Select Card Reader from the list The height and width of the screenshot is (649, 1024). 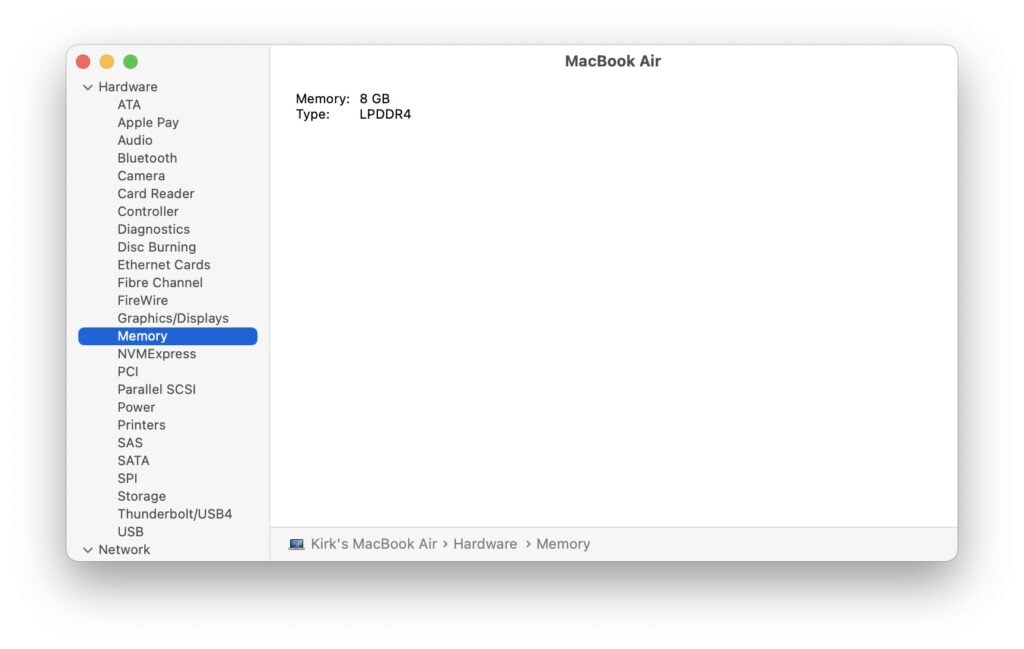pos(155,194)
